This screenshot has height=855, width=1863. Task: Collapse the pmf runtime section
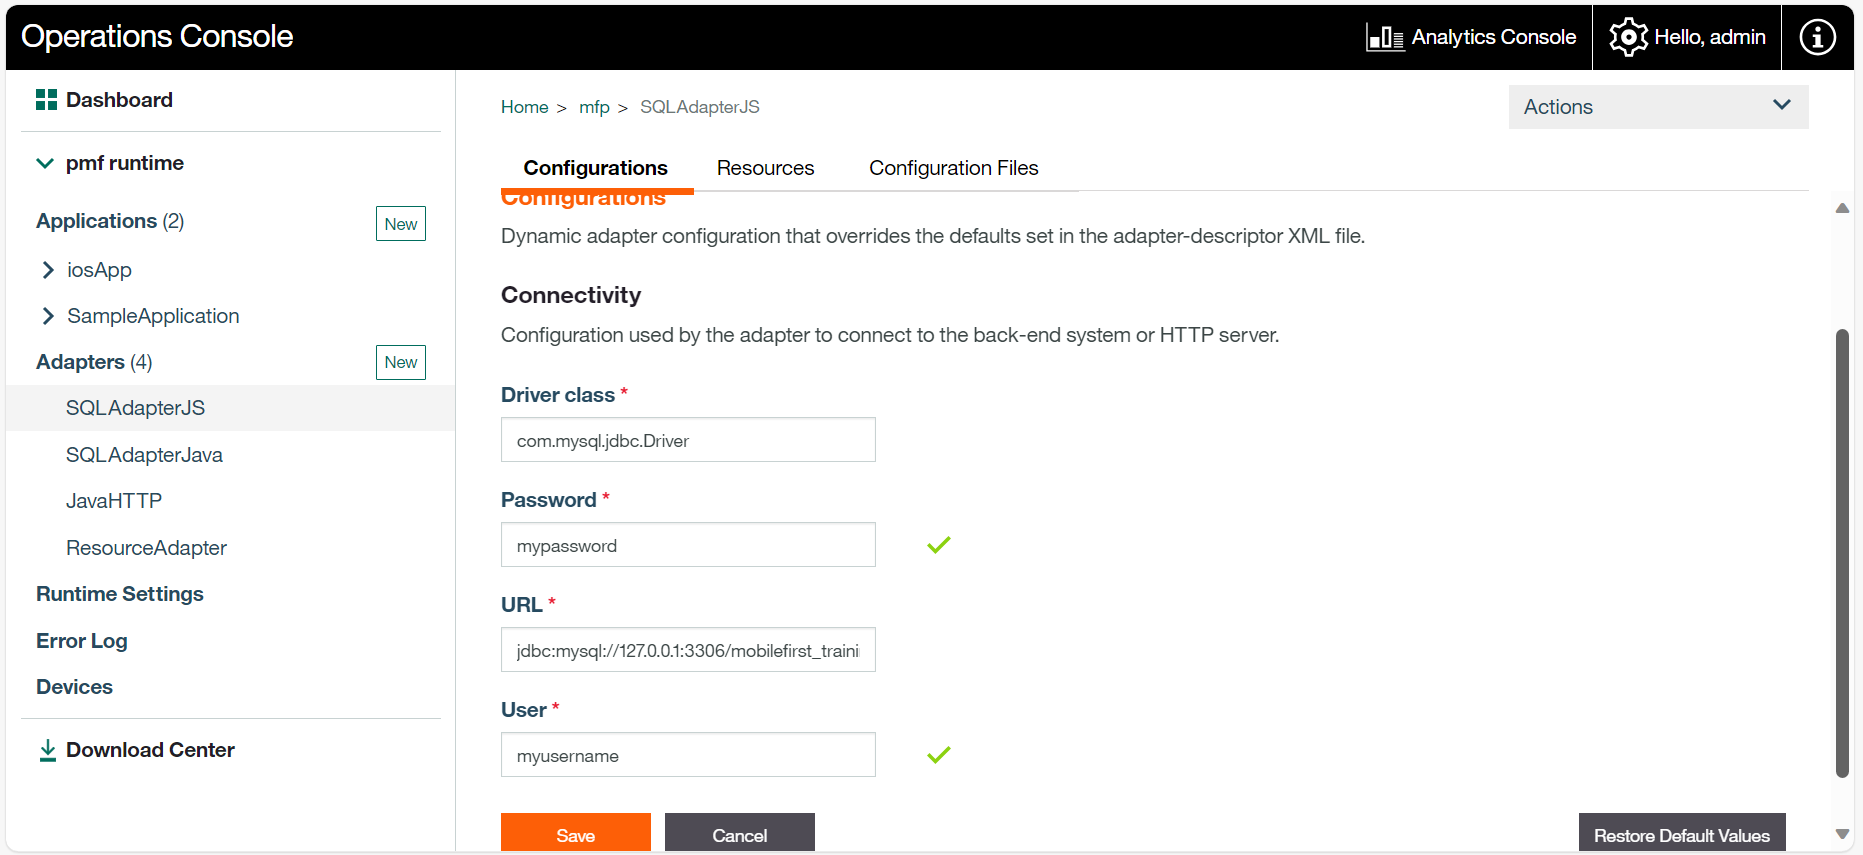(45, 163)
